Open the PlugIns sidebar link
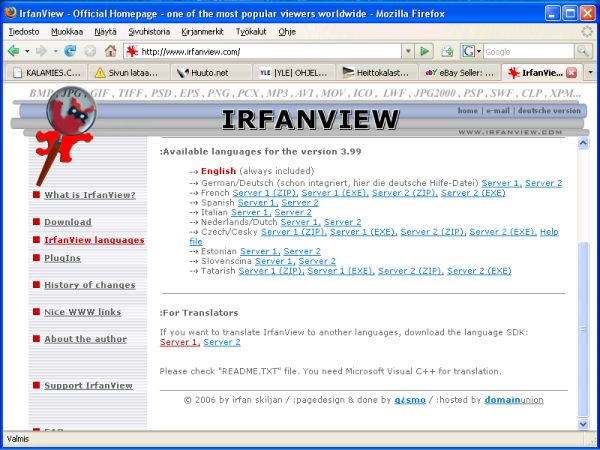The image size is (600, 450). 63,258
